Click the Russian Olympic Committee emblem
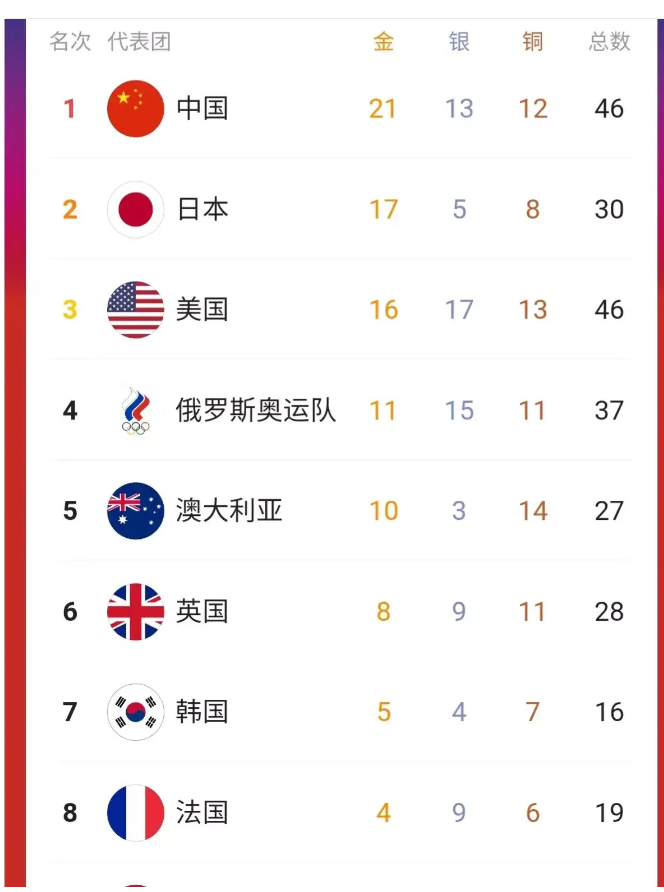664x892 pixels. (x=135, y=410)
